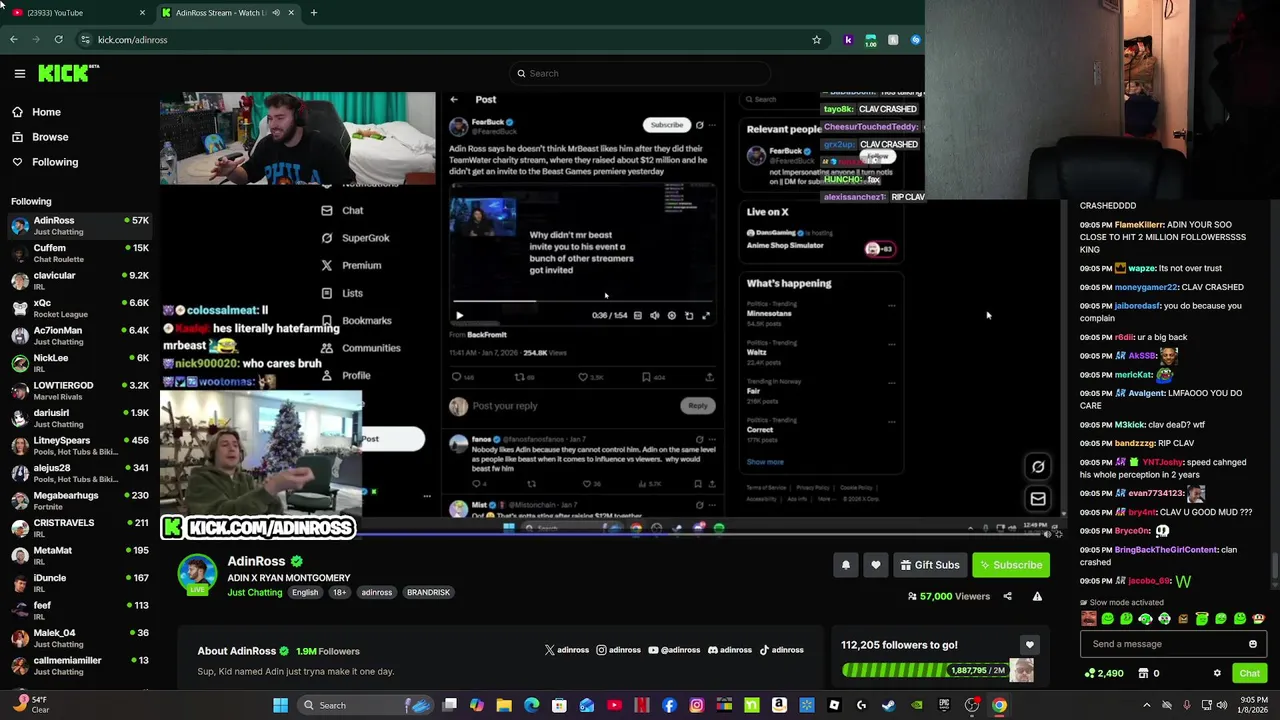1280x720 pixels.
Task: Open AdinRoss TikTok social link
Action: [781, 650]
